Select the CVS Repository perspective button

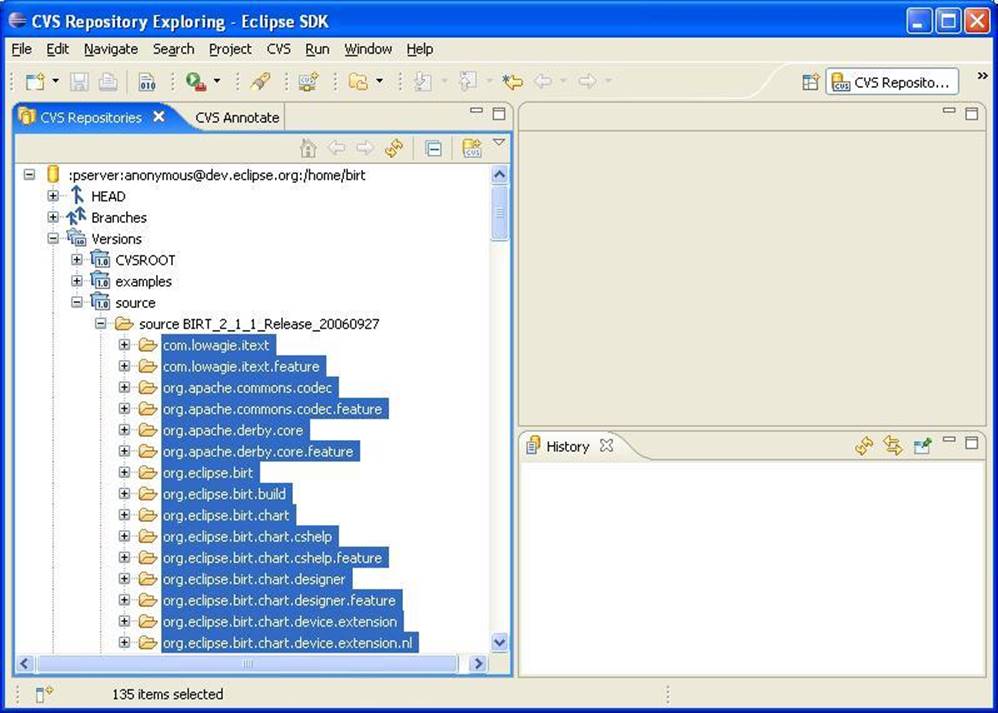coord(892,82)
